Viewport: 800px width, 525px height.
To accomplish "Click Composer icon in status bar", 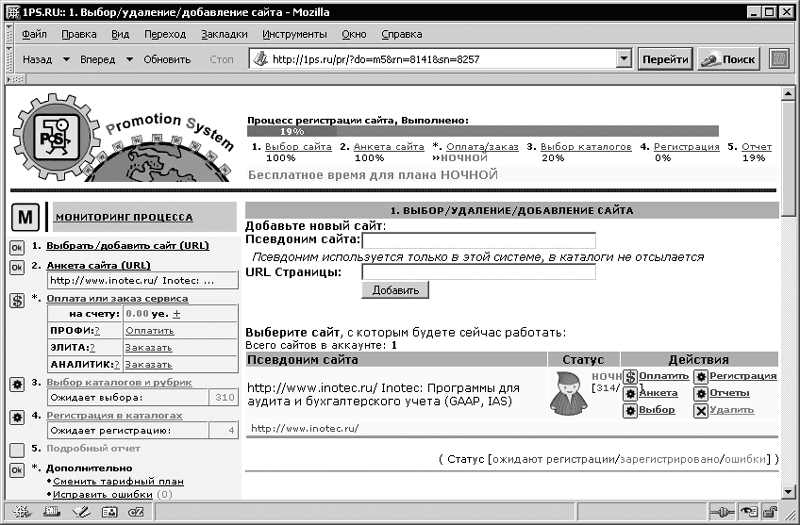I will click(81, 512).
